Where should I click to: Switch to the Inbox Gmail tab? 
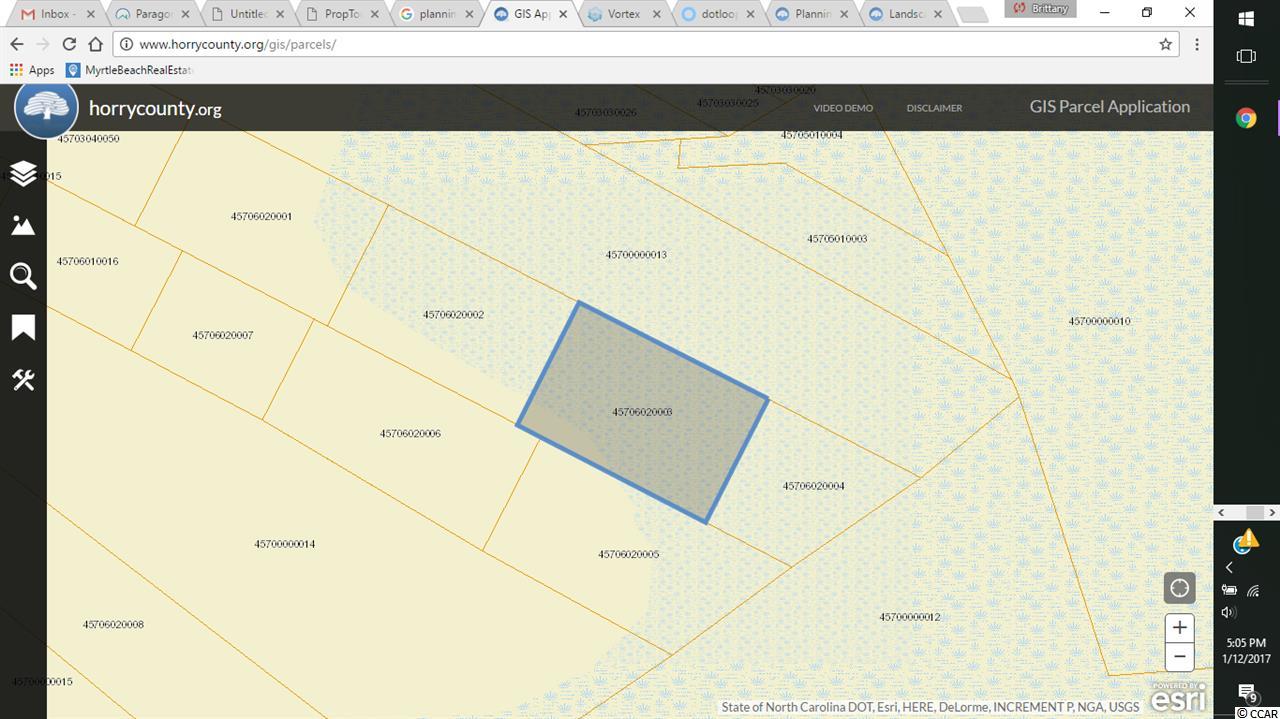[55, 14]
